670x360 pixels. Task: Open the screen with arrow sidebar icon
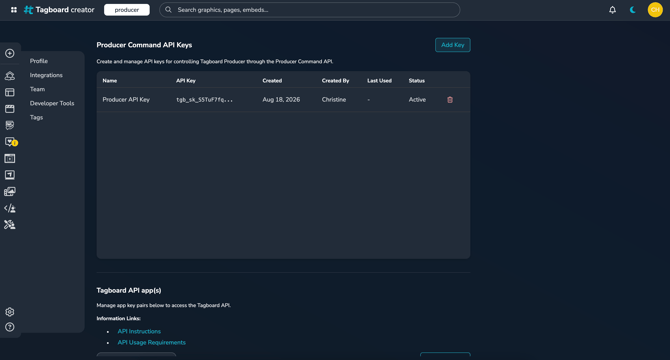[x=9, y=175]
